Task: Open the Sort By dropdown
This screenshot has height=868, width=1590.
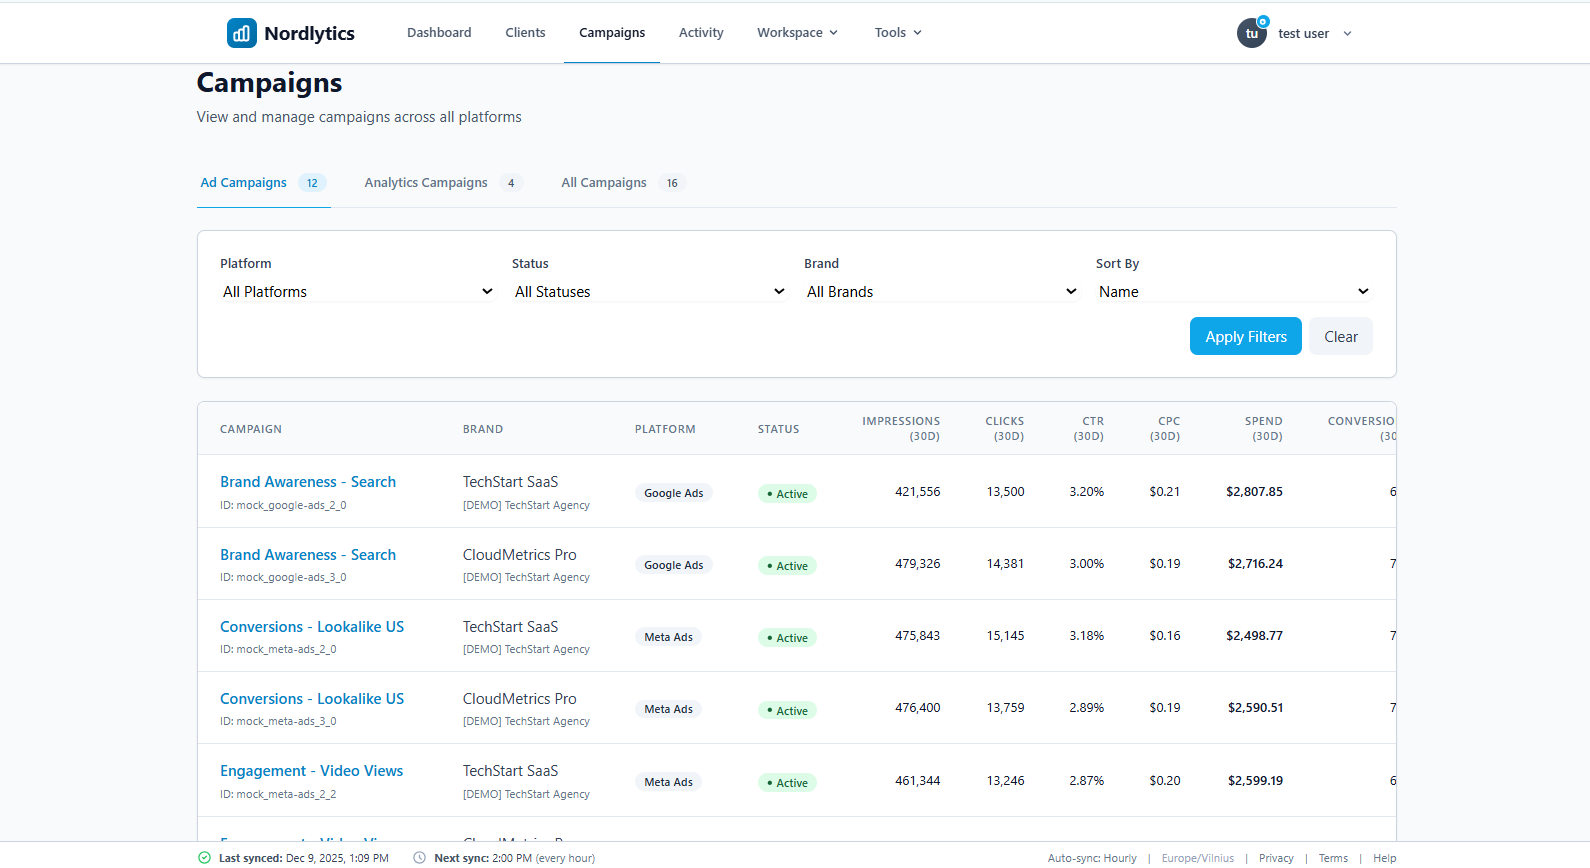Action: coord(1233,292)
